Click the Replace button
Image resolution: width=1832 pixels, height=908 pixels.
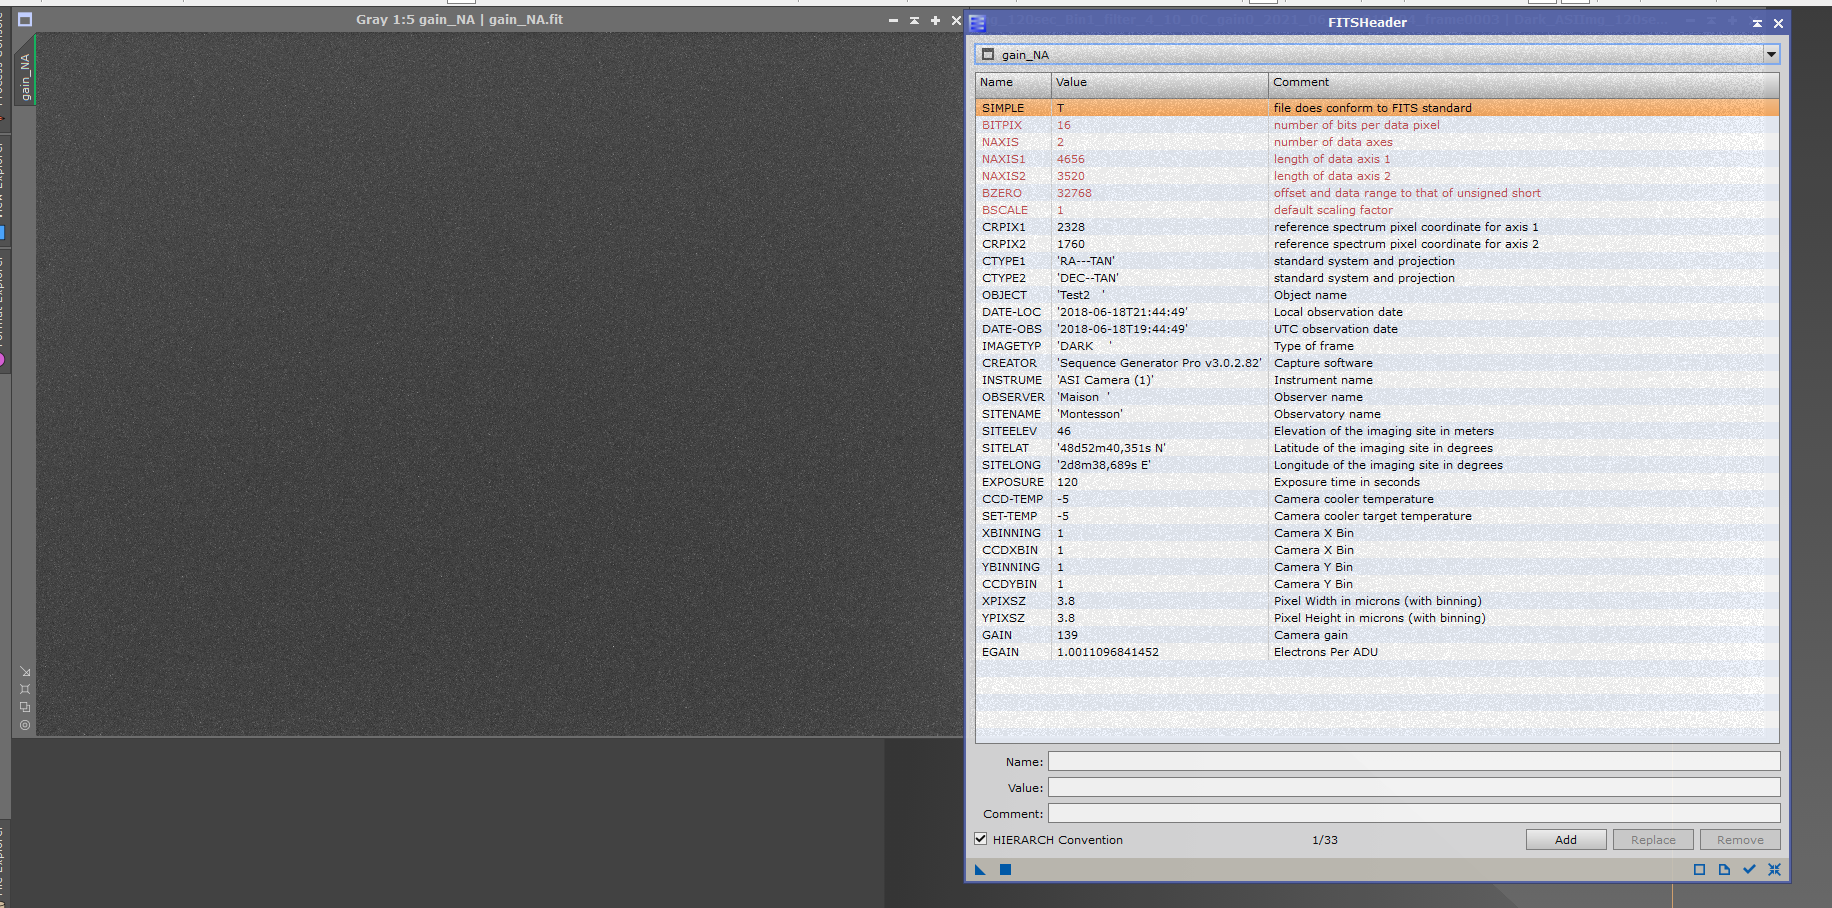tap(1653, 840)
